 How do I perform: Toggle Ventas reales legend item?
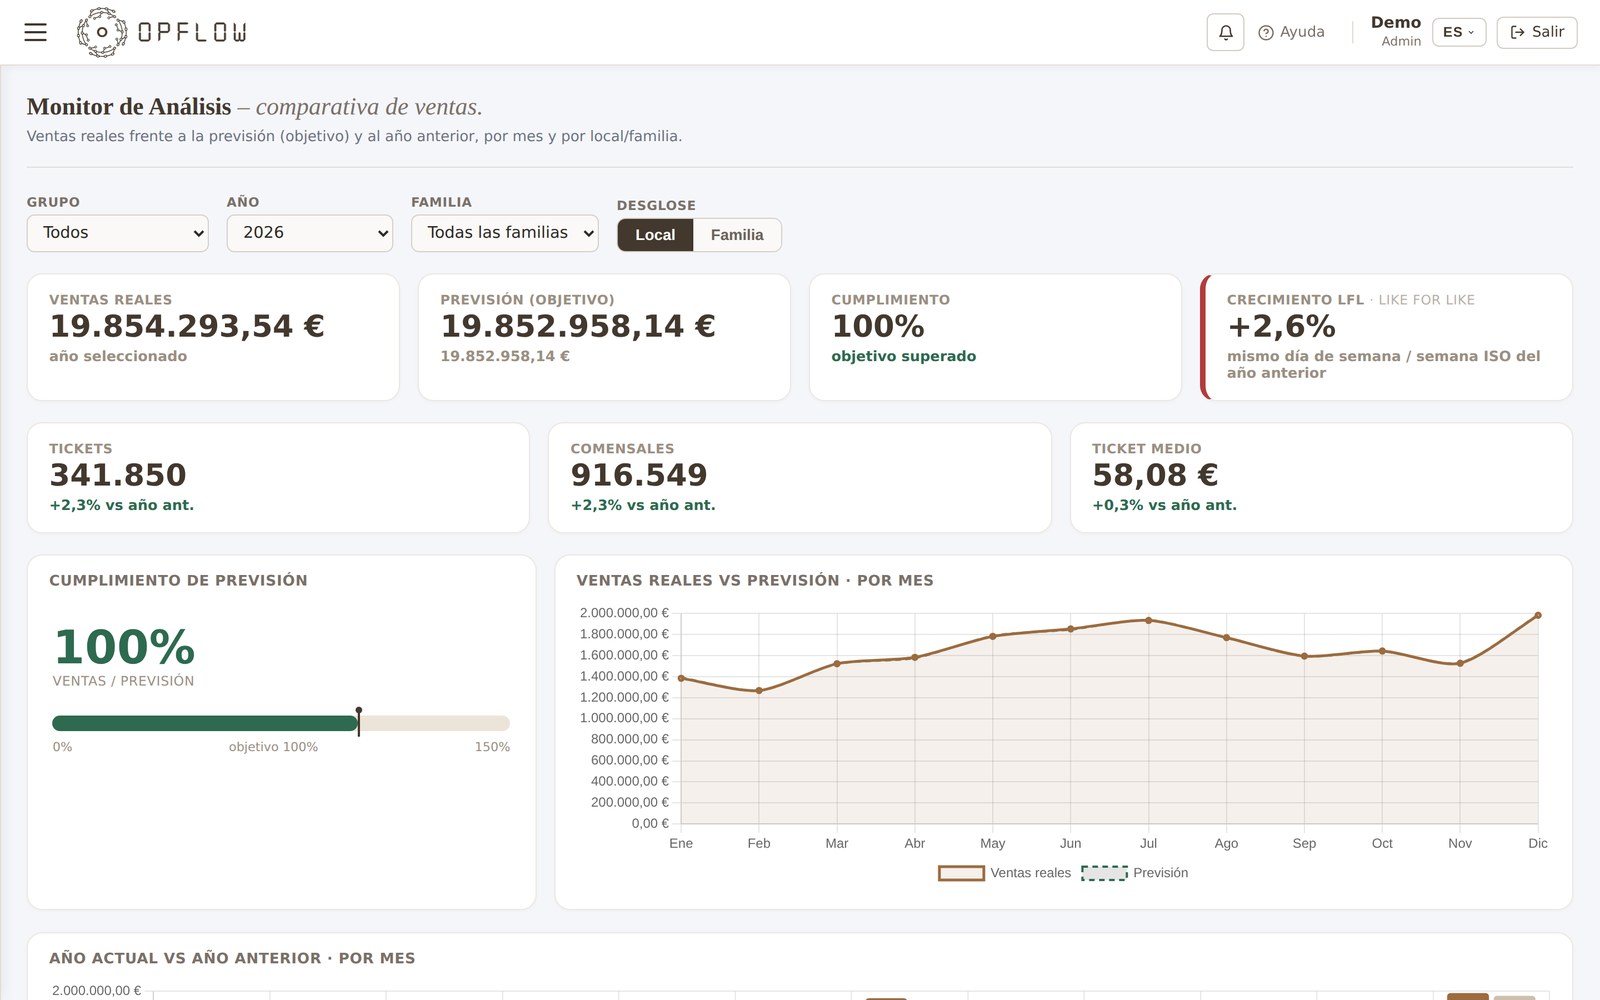click(1004, 873)
